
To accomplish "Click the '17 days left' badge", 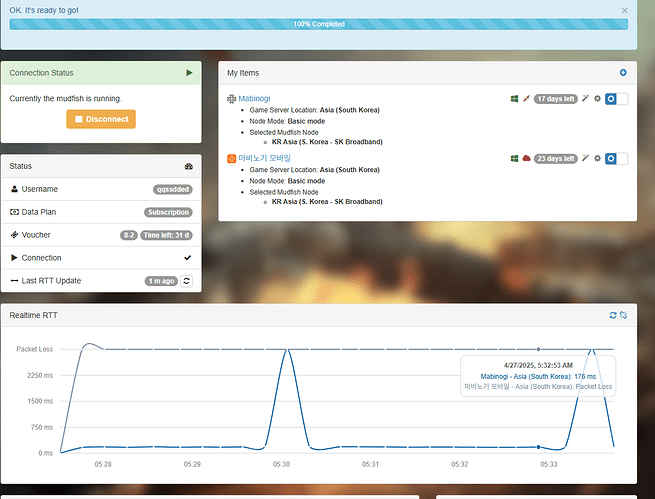I will pyautogui.click(x=556, y=99).
